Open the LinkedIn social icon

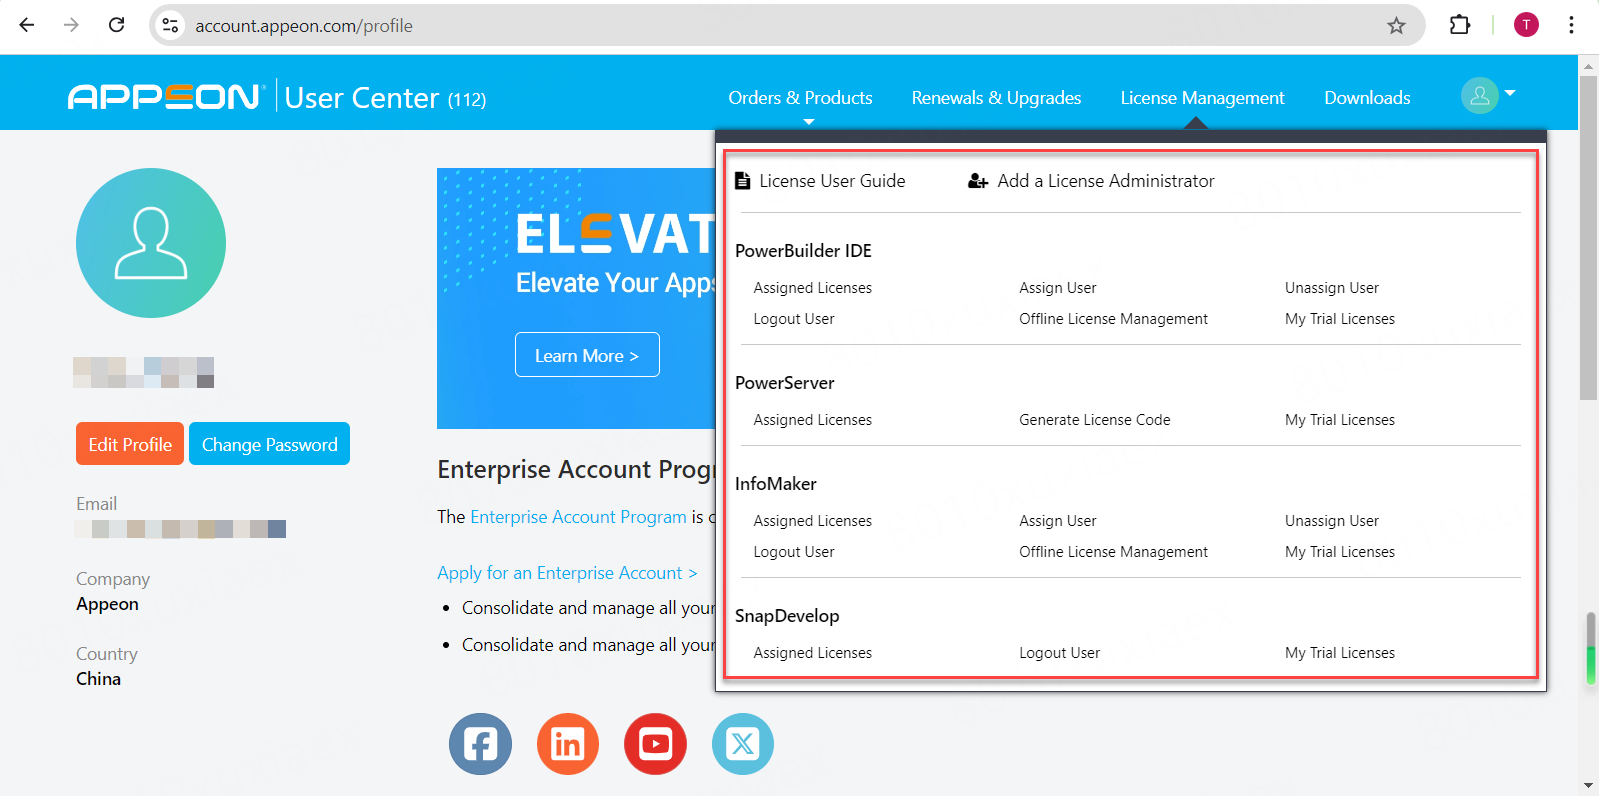[x=568, y=744]
